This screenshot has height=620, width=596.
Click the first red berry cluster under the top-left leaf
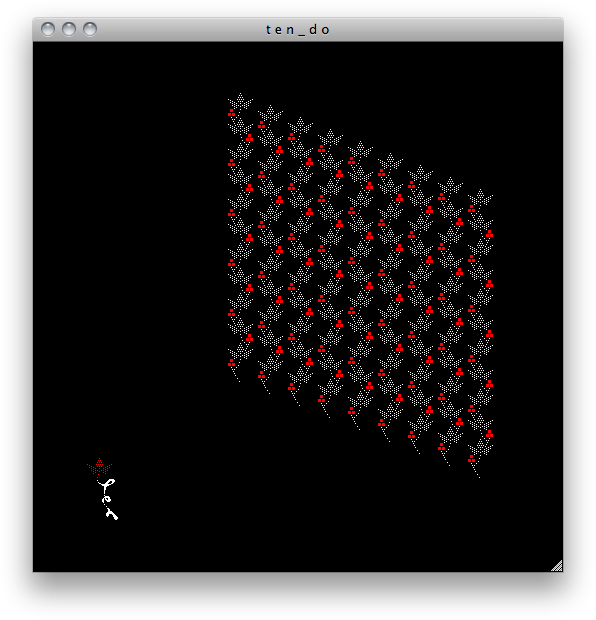[232, 113]
